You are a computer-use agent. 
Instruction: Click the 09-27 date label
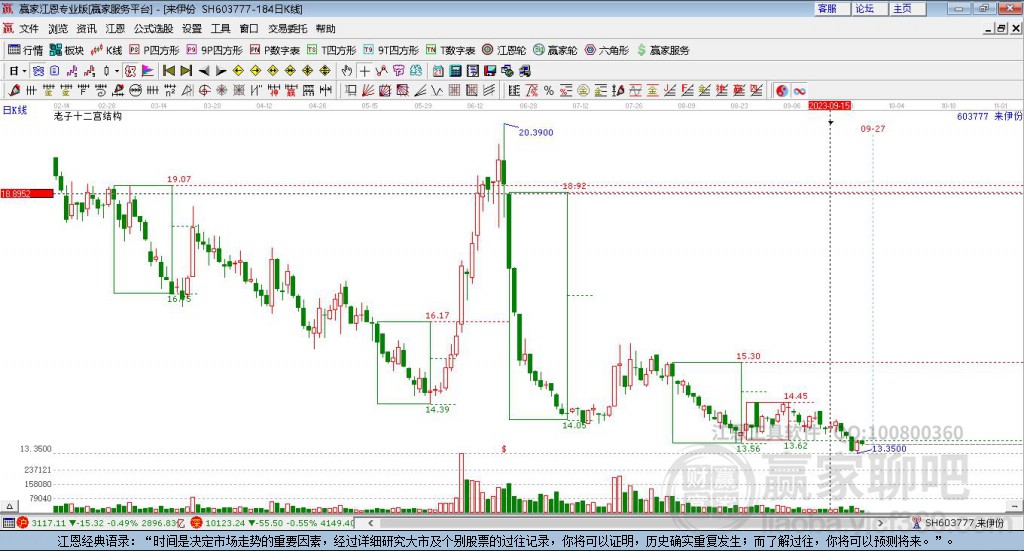(x=872, y=129)
